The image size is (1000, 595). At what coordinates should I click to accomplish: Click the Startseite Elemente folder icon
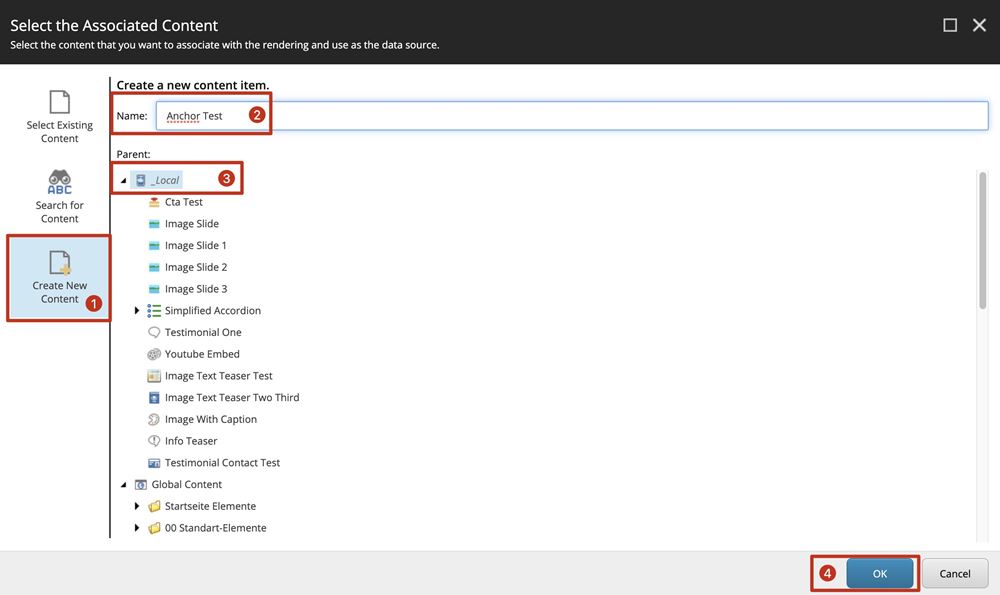tap(154, 507)
